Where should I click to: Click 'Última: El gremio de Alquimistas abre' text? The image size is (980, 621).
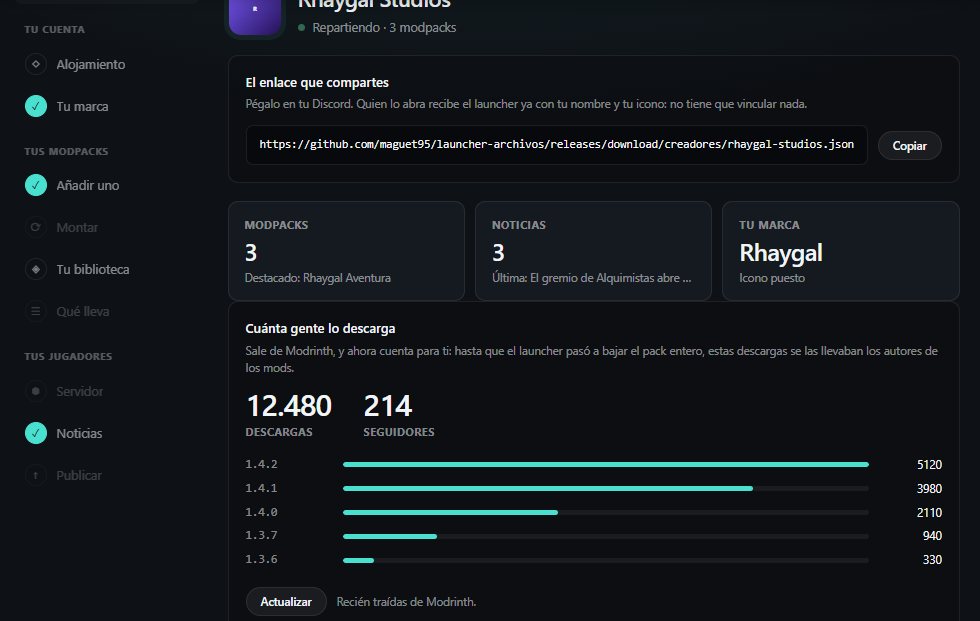(x=591, y=278)
